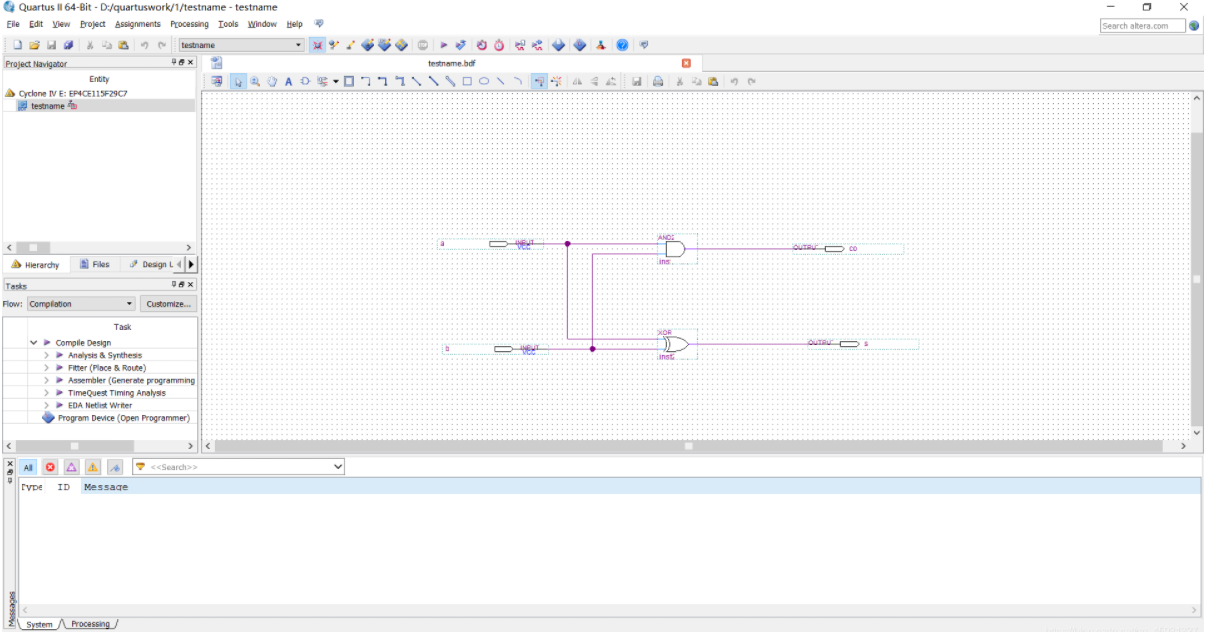Click the Customize... button

click(x=167, y=304)
